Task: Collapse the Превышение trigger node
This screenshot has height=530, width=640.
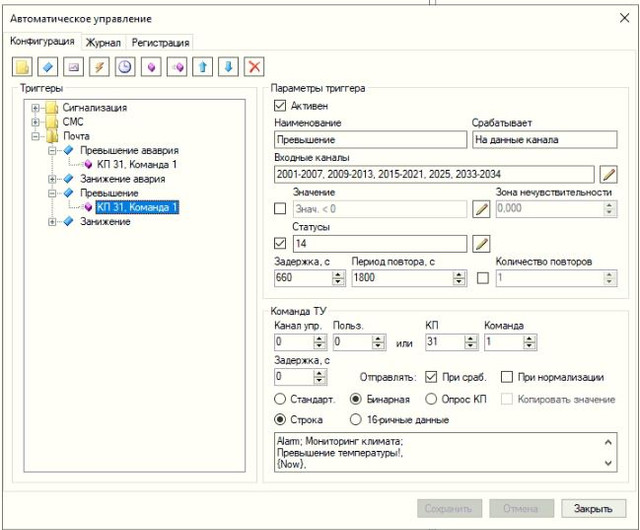Action: 52,193
